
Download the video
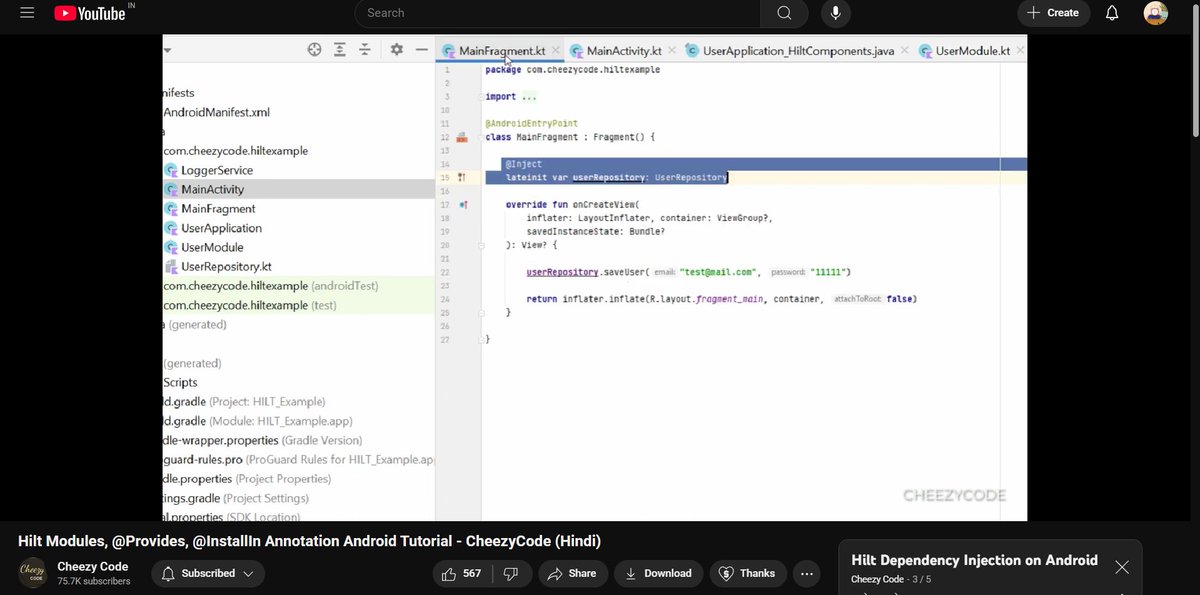(658, 573)
